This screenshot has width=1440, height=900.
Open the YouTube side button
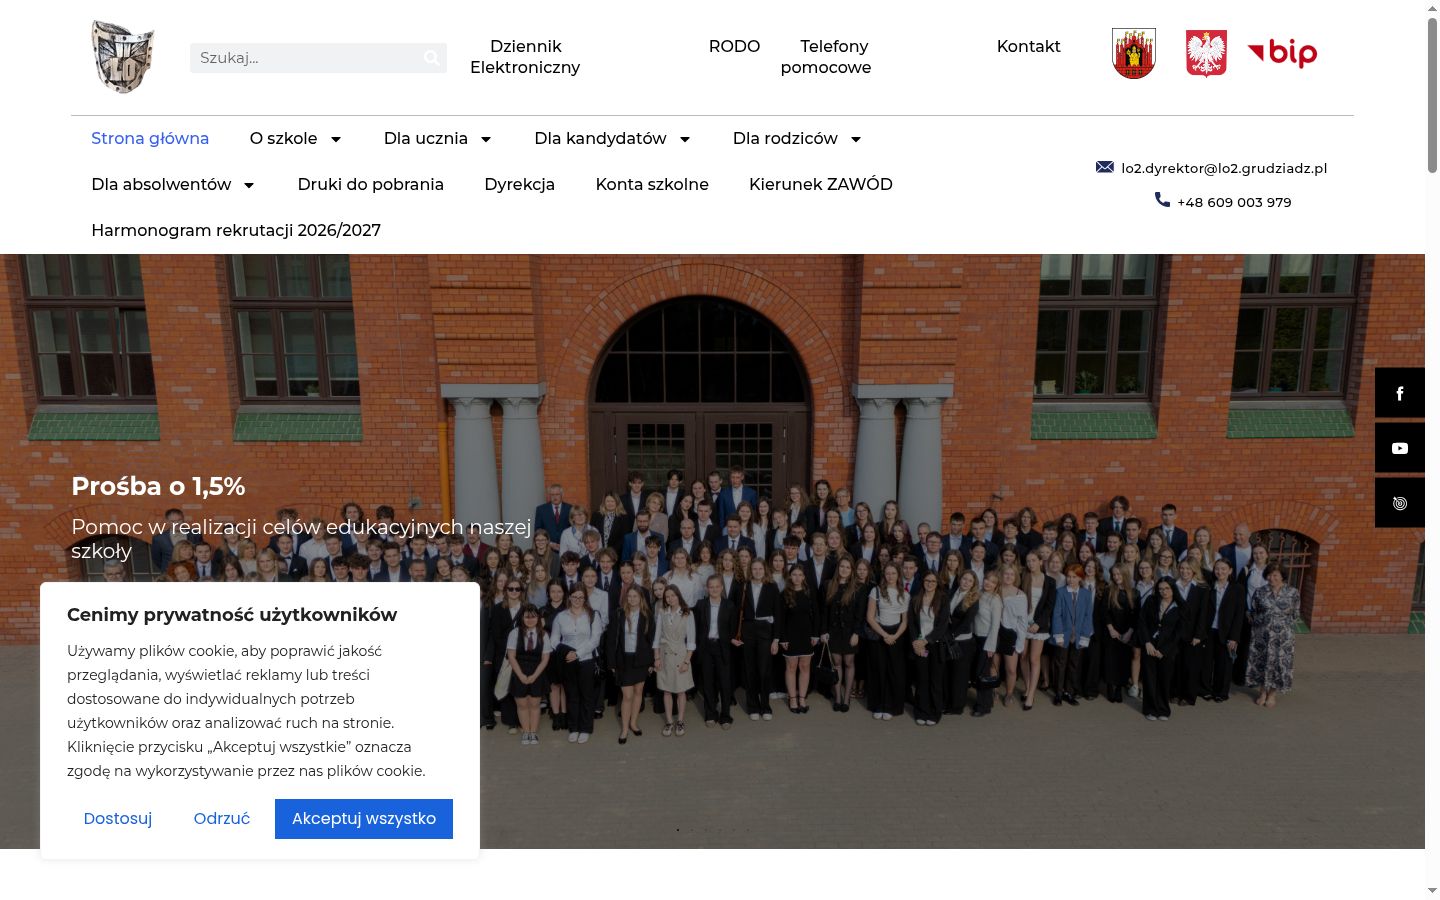[1400, 448]
